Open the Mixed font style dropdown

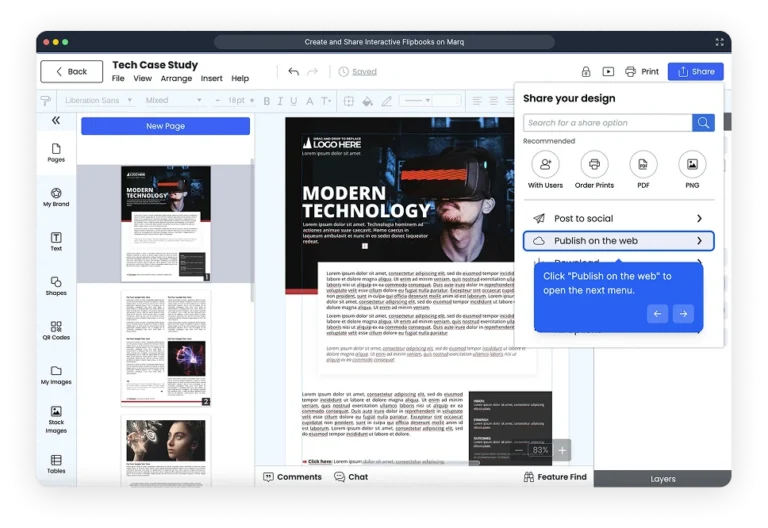pyautogui.click(x=173, y=100)
